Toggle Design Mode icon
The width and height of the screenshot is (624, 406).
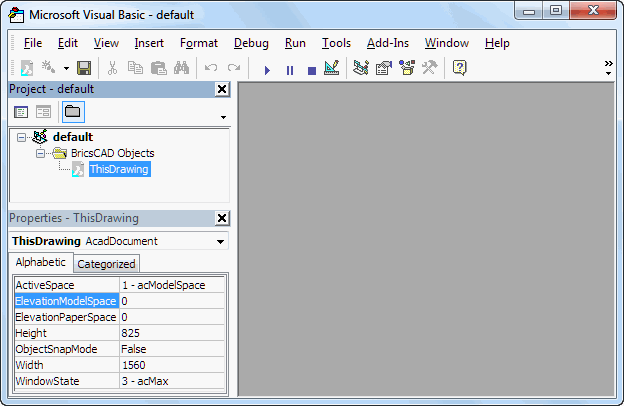pyautogui.click(x=332, y=68)
